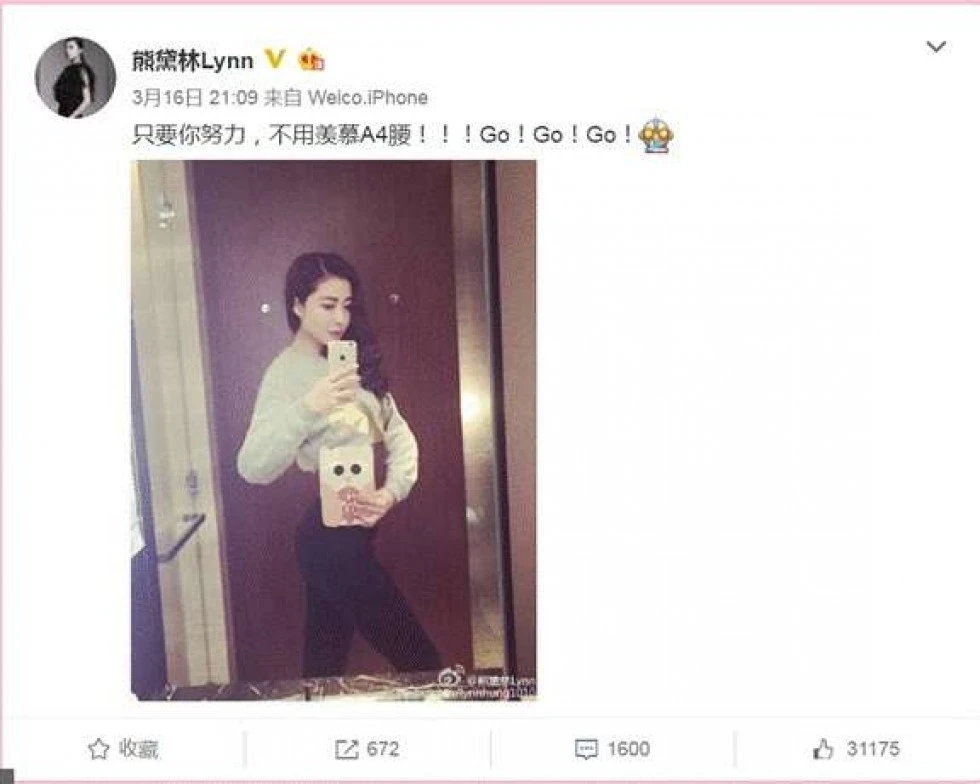980x784 pixels.
Task: Click the membership crown badge icon
Action: [x=311, y=60]
